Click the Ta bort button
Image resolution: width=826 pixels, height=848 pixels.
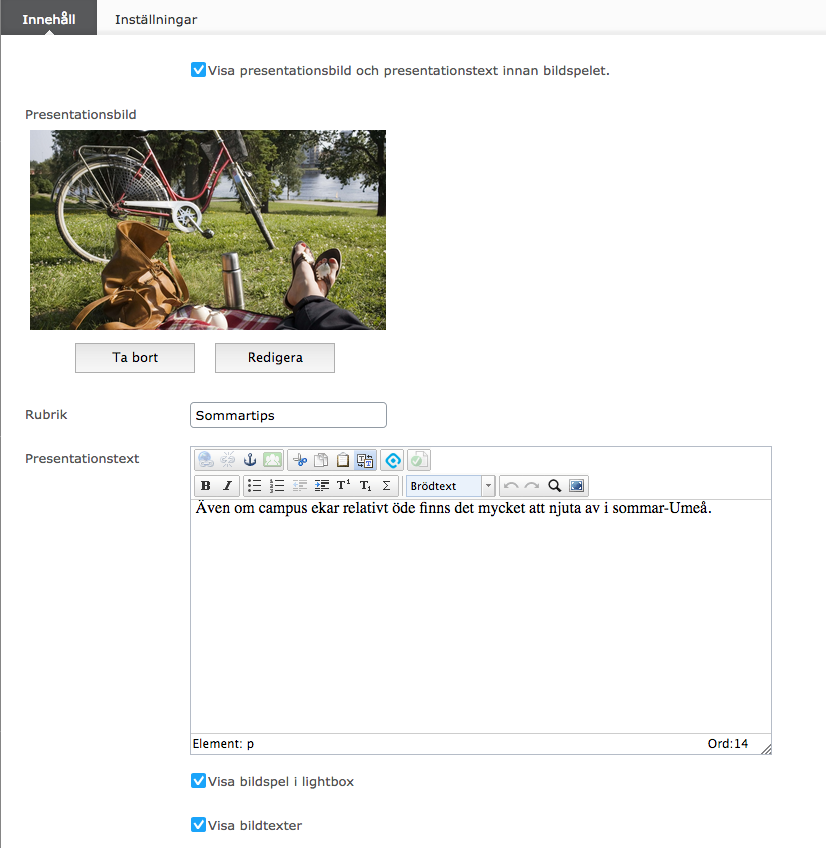point(135,357)
